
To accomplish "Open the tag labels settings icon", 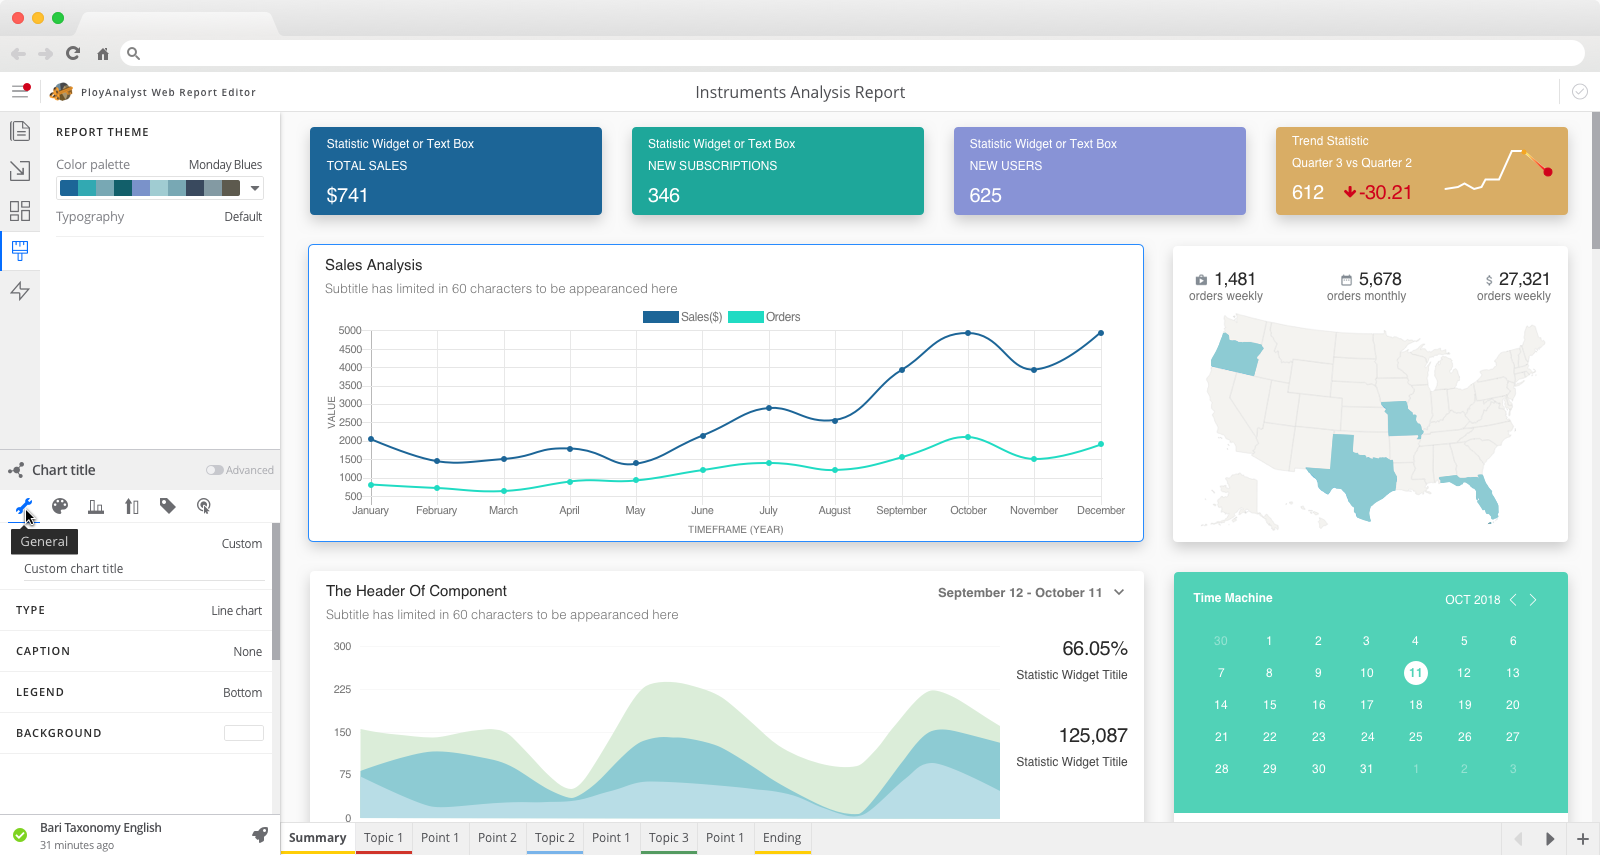I will click(x=168, y=506).
